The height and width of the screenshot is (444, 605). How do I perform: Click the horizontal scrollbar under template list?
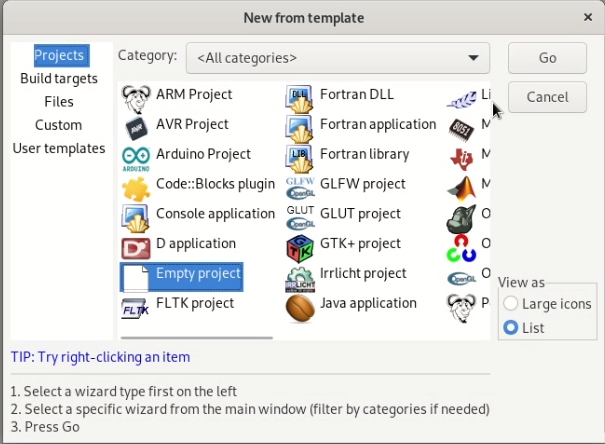tap(197, 338)
